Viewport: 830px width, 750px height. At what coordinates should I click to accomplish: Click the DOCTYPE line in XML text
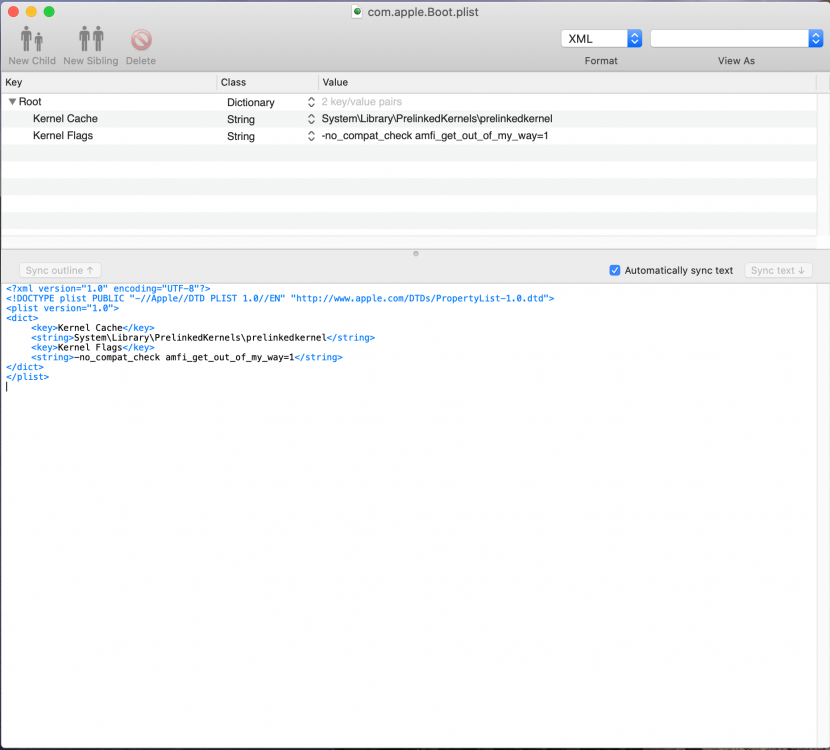(280, 298)
